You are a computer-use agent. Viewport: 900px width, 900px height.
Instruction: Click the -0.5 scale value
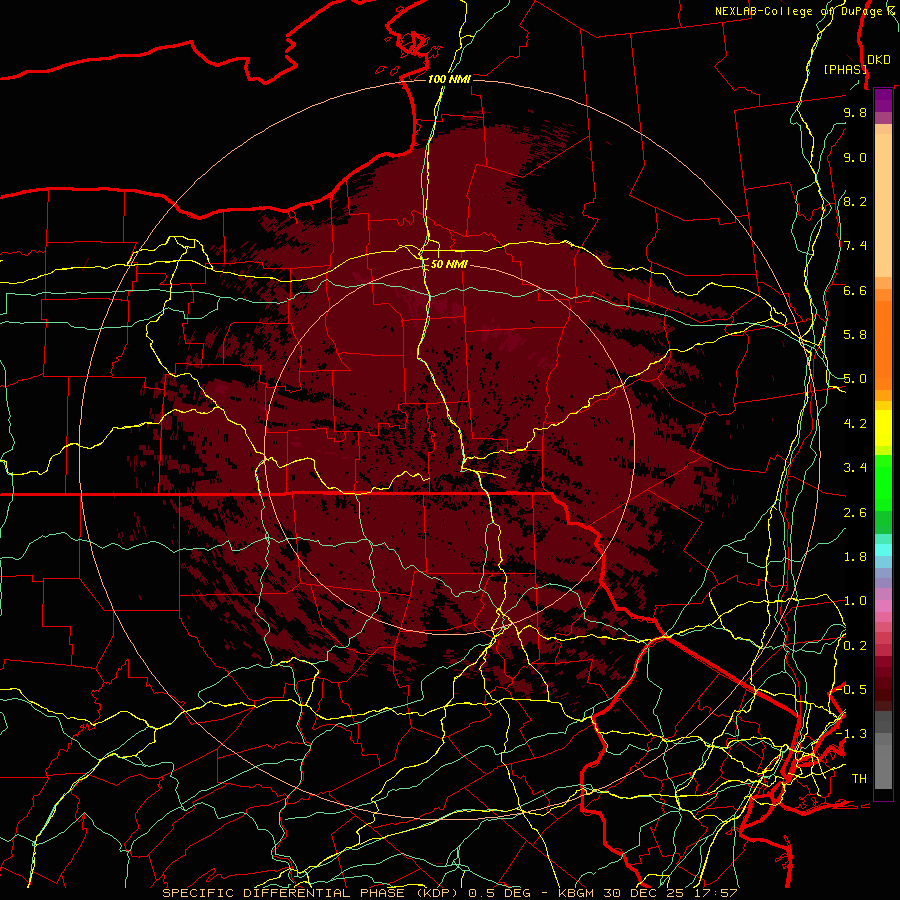[852, 690]
